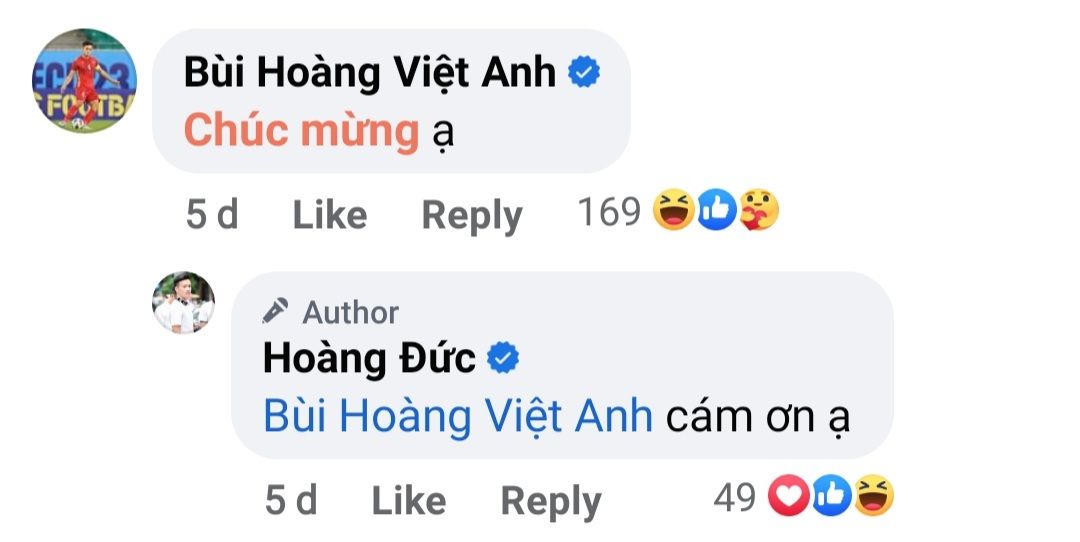Tap the Haha reaction emoji next to 169
1080x542 pixels.
click(x=674, y=210)
